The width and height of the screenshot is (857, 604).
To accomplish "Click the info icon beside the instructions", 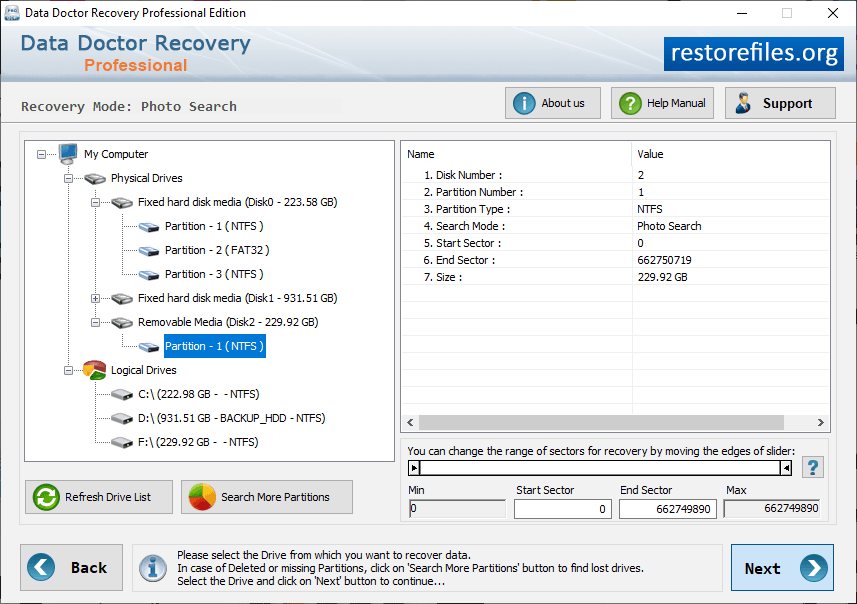I will click(x=153, y=568).
